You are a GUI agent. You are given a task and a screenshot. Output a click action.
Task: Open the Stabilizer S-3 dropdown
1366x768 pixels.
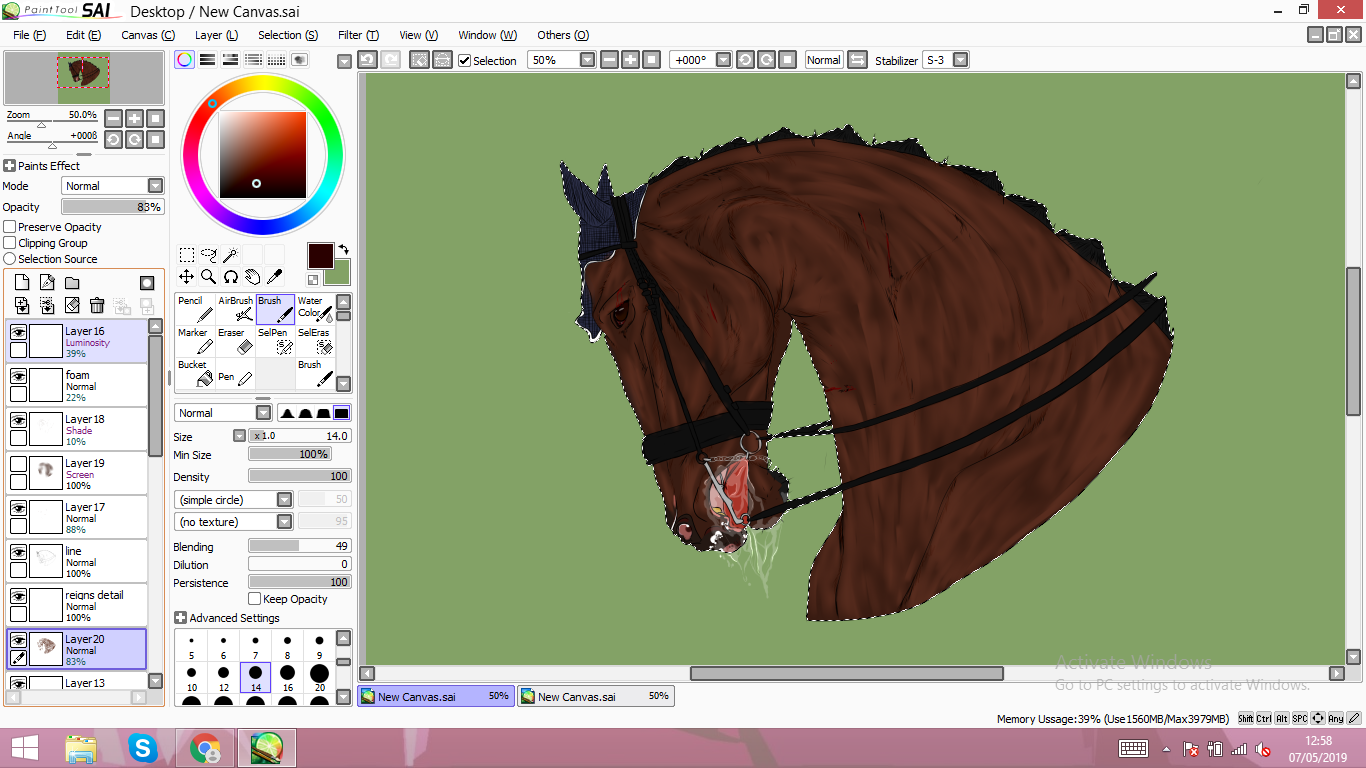tap(960, 60)
